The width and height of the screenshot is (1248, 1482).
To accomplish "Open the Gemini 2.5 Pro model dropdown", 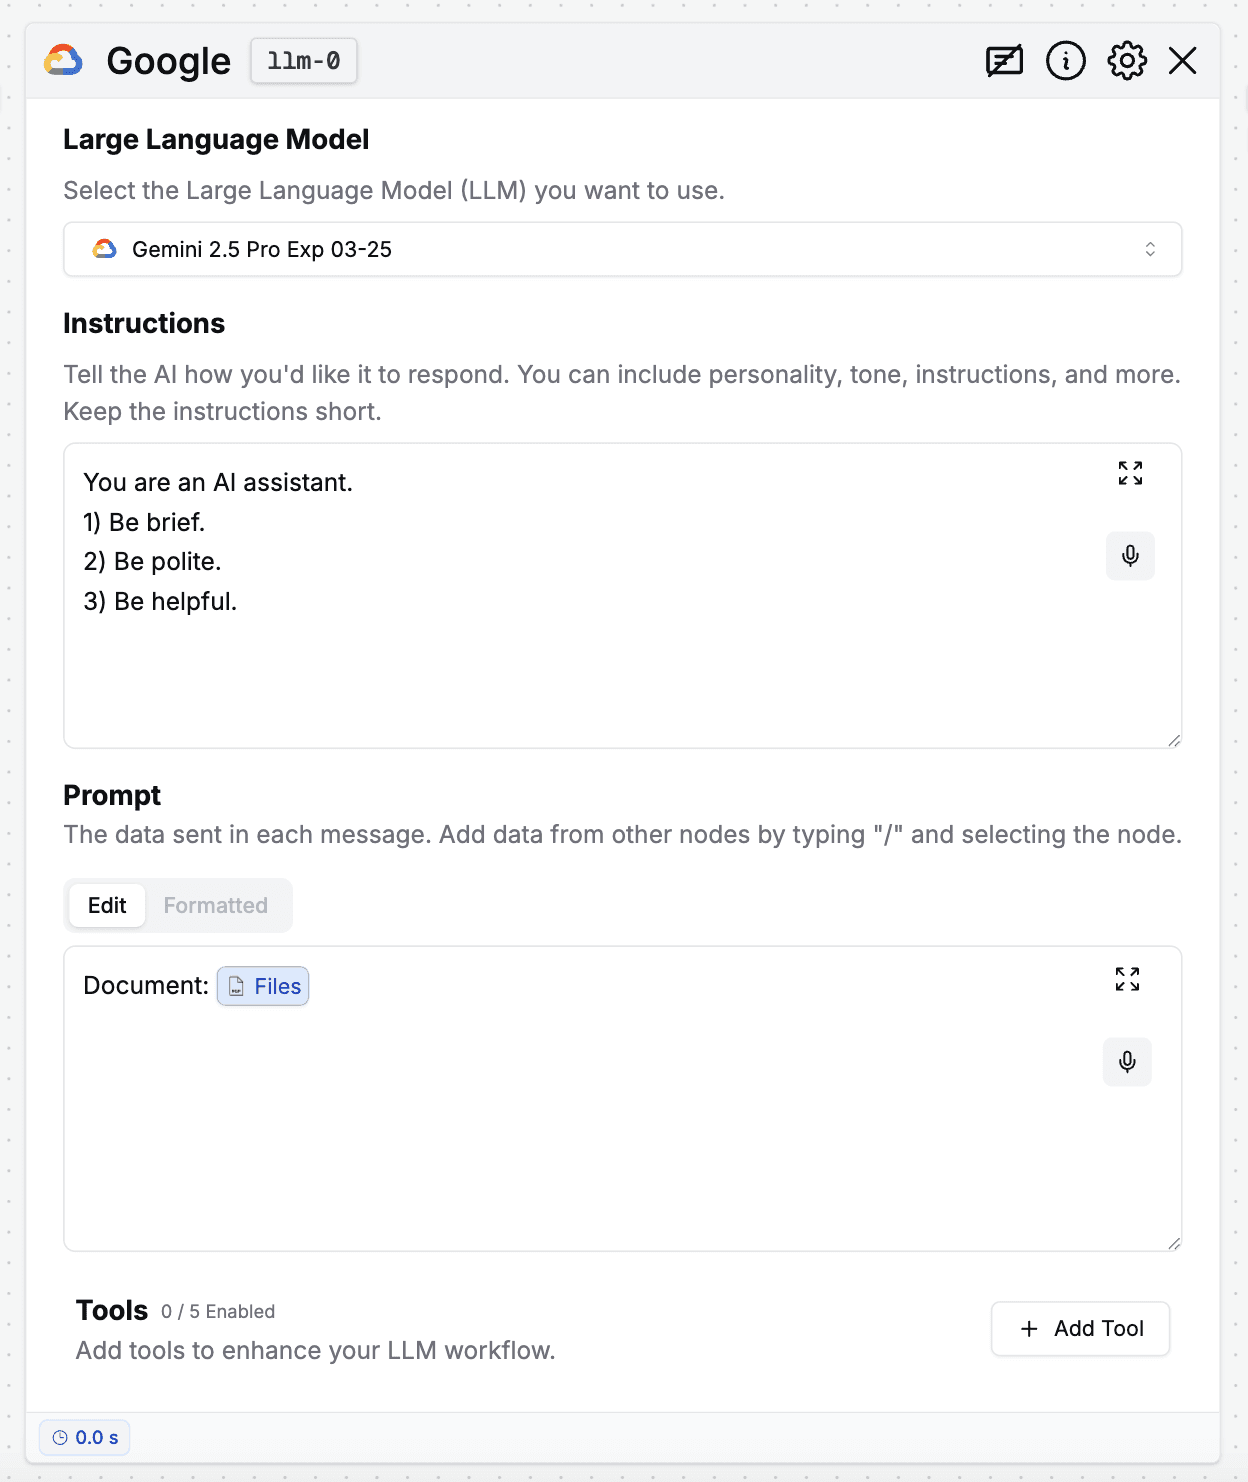I will click(623, 249).
